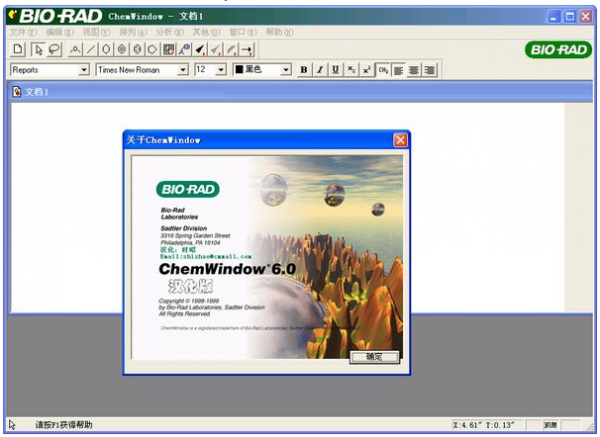Open the 视图 menu
The height and width of the screenshot is (437, 600).
click(x=97, y=32)
